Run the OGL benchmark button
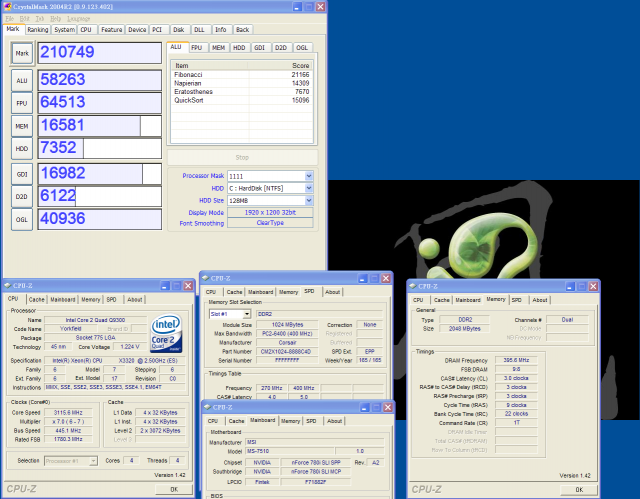The width and height of the screenshot is (640, 499). click(22, 220)
